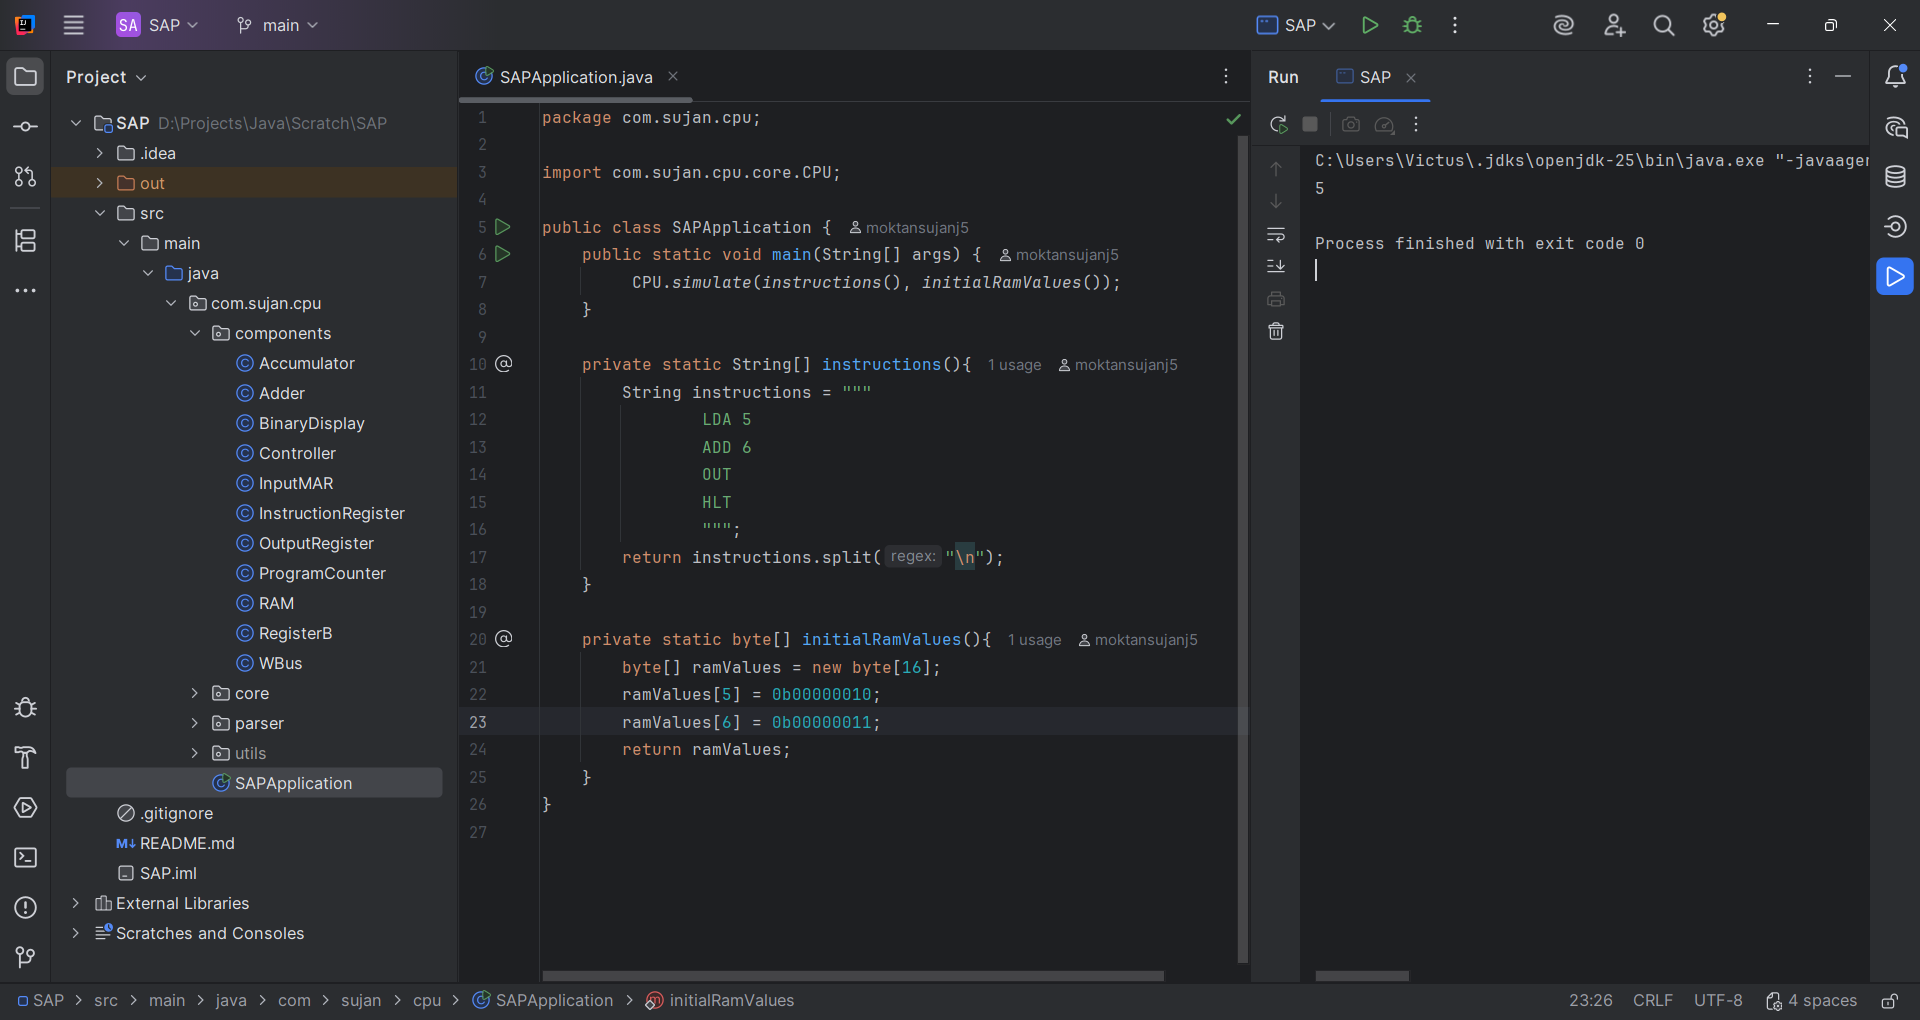Run the SAP configuration from the top toolbar
The height and width of the screenshot is (1020, 1920).
(x=1370, y=25)
